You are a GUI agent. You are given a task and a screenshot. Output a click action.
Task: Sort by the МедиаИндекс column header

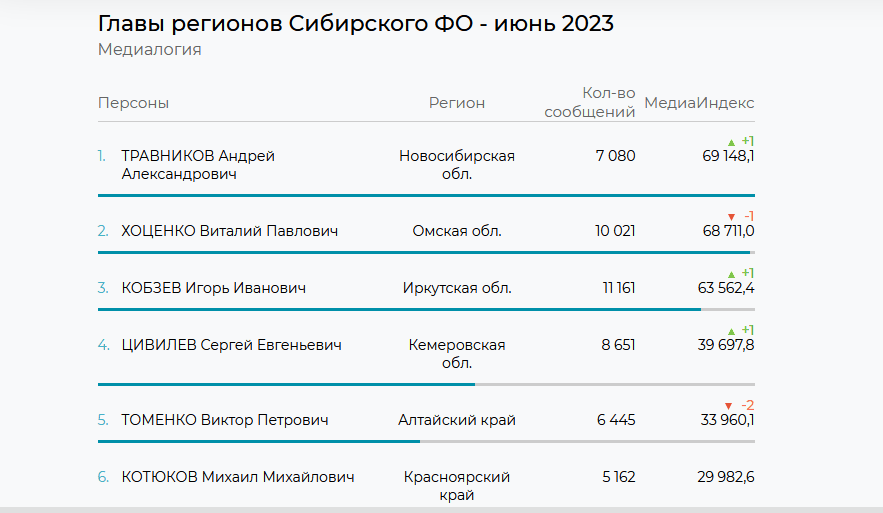(x=699, y=103)
